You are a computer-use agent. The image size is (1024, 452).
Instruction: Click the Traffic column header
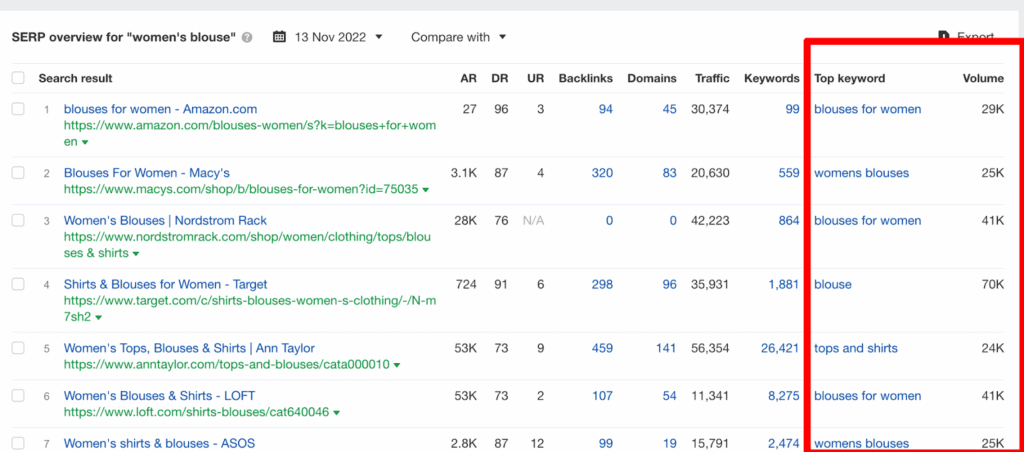(712, 78)
